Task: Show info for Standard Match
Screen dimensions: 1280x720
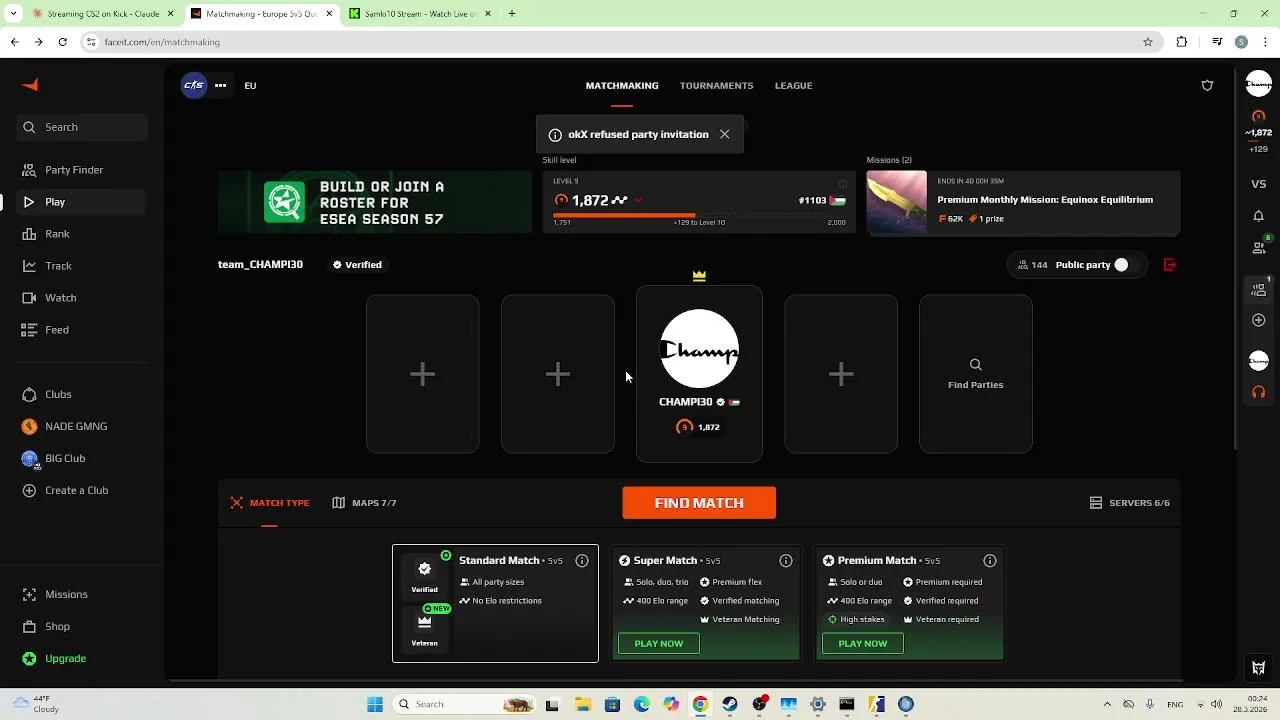Action: pyautogui.click(x=582, y=561)
